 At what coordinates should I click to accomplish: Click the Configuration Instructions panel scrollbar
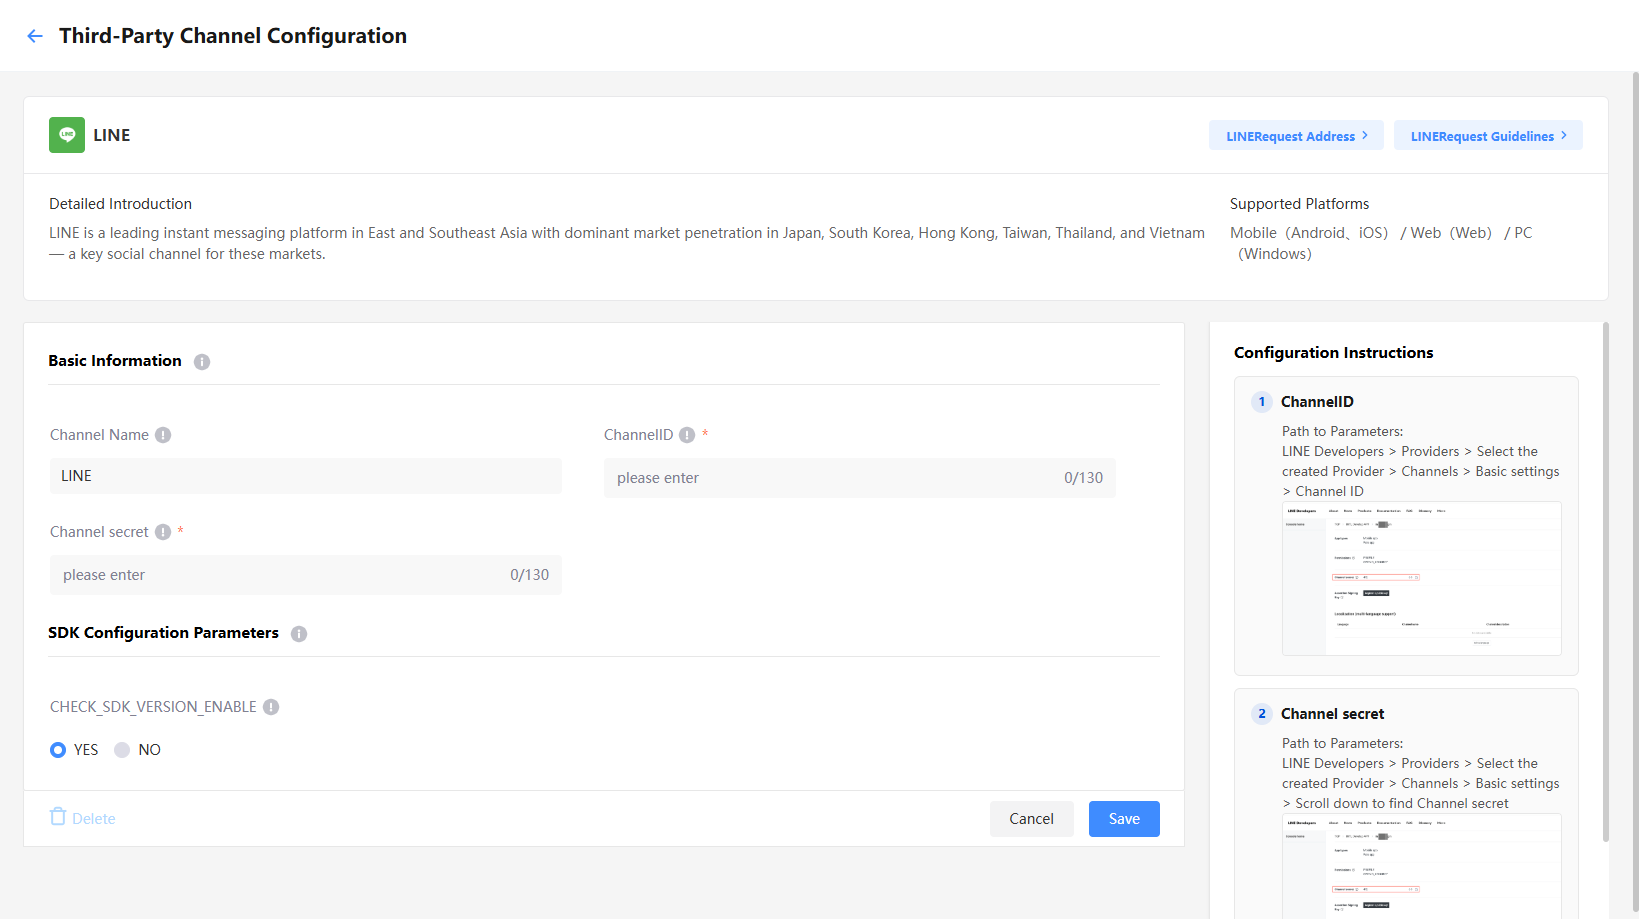1606,582
